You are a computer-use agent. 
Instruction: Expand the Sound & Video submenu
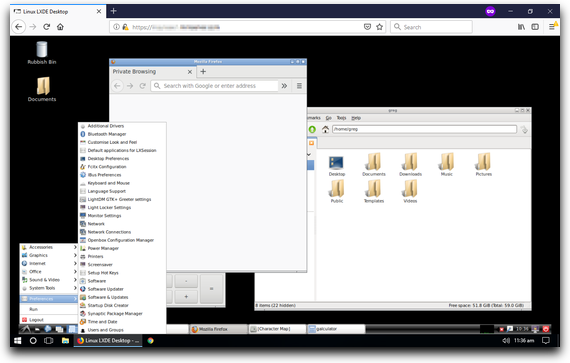pyautogui.click(x=49, y=280)
